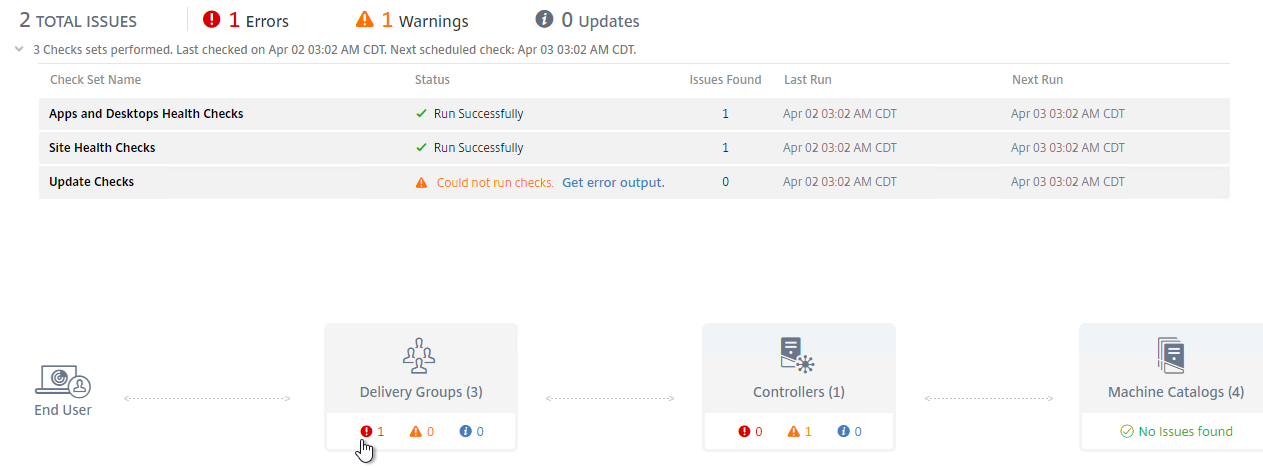Select the Site Health Checks row
The height and width of the screenshot is (470, 1263).
point(634,148)
